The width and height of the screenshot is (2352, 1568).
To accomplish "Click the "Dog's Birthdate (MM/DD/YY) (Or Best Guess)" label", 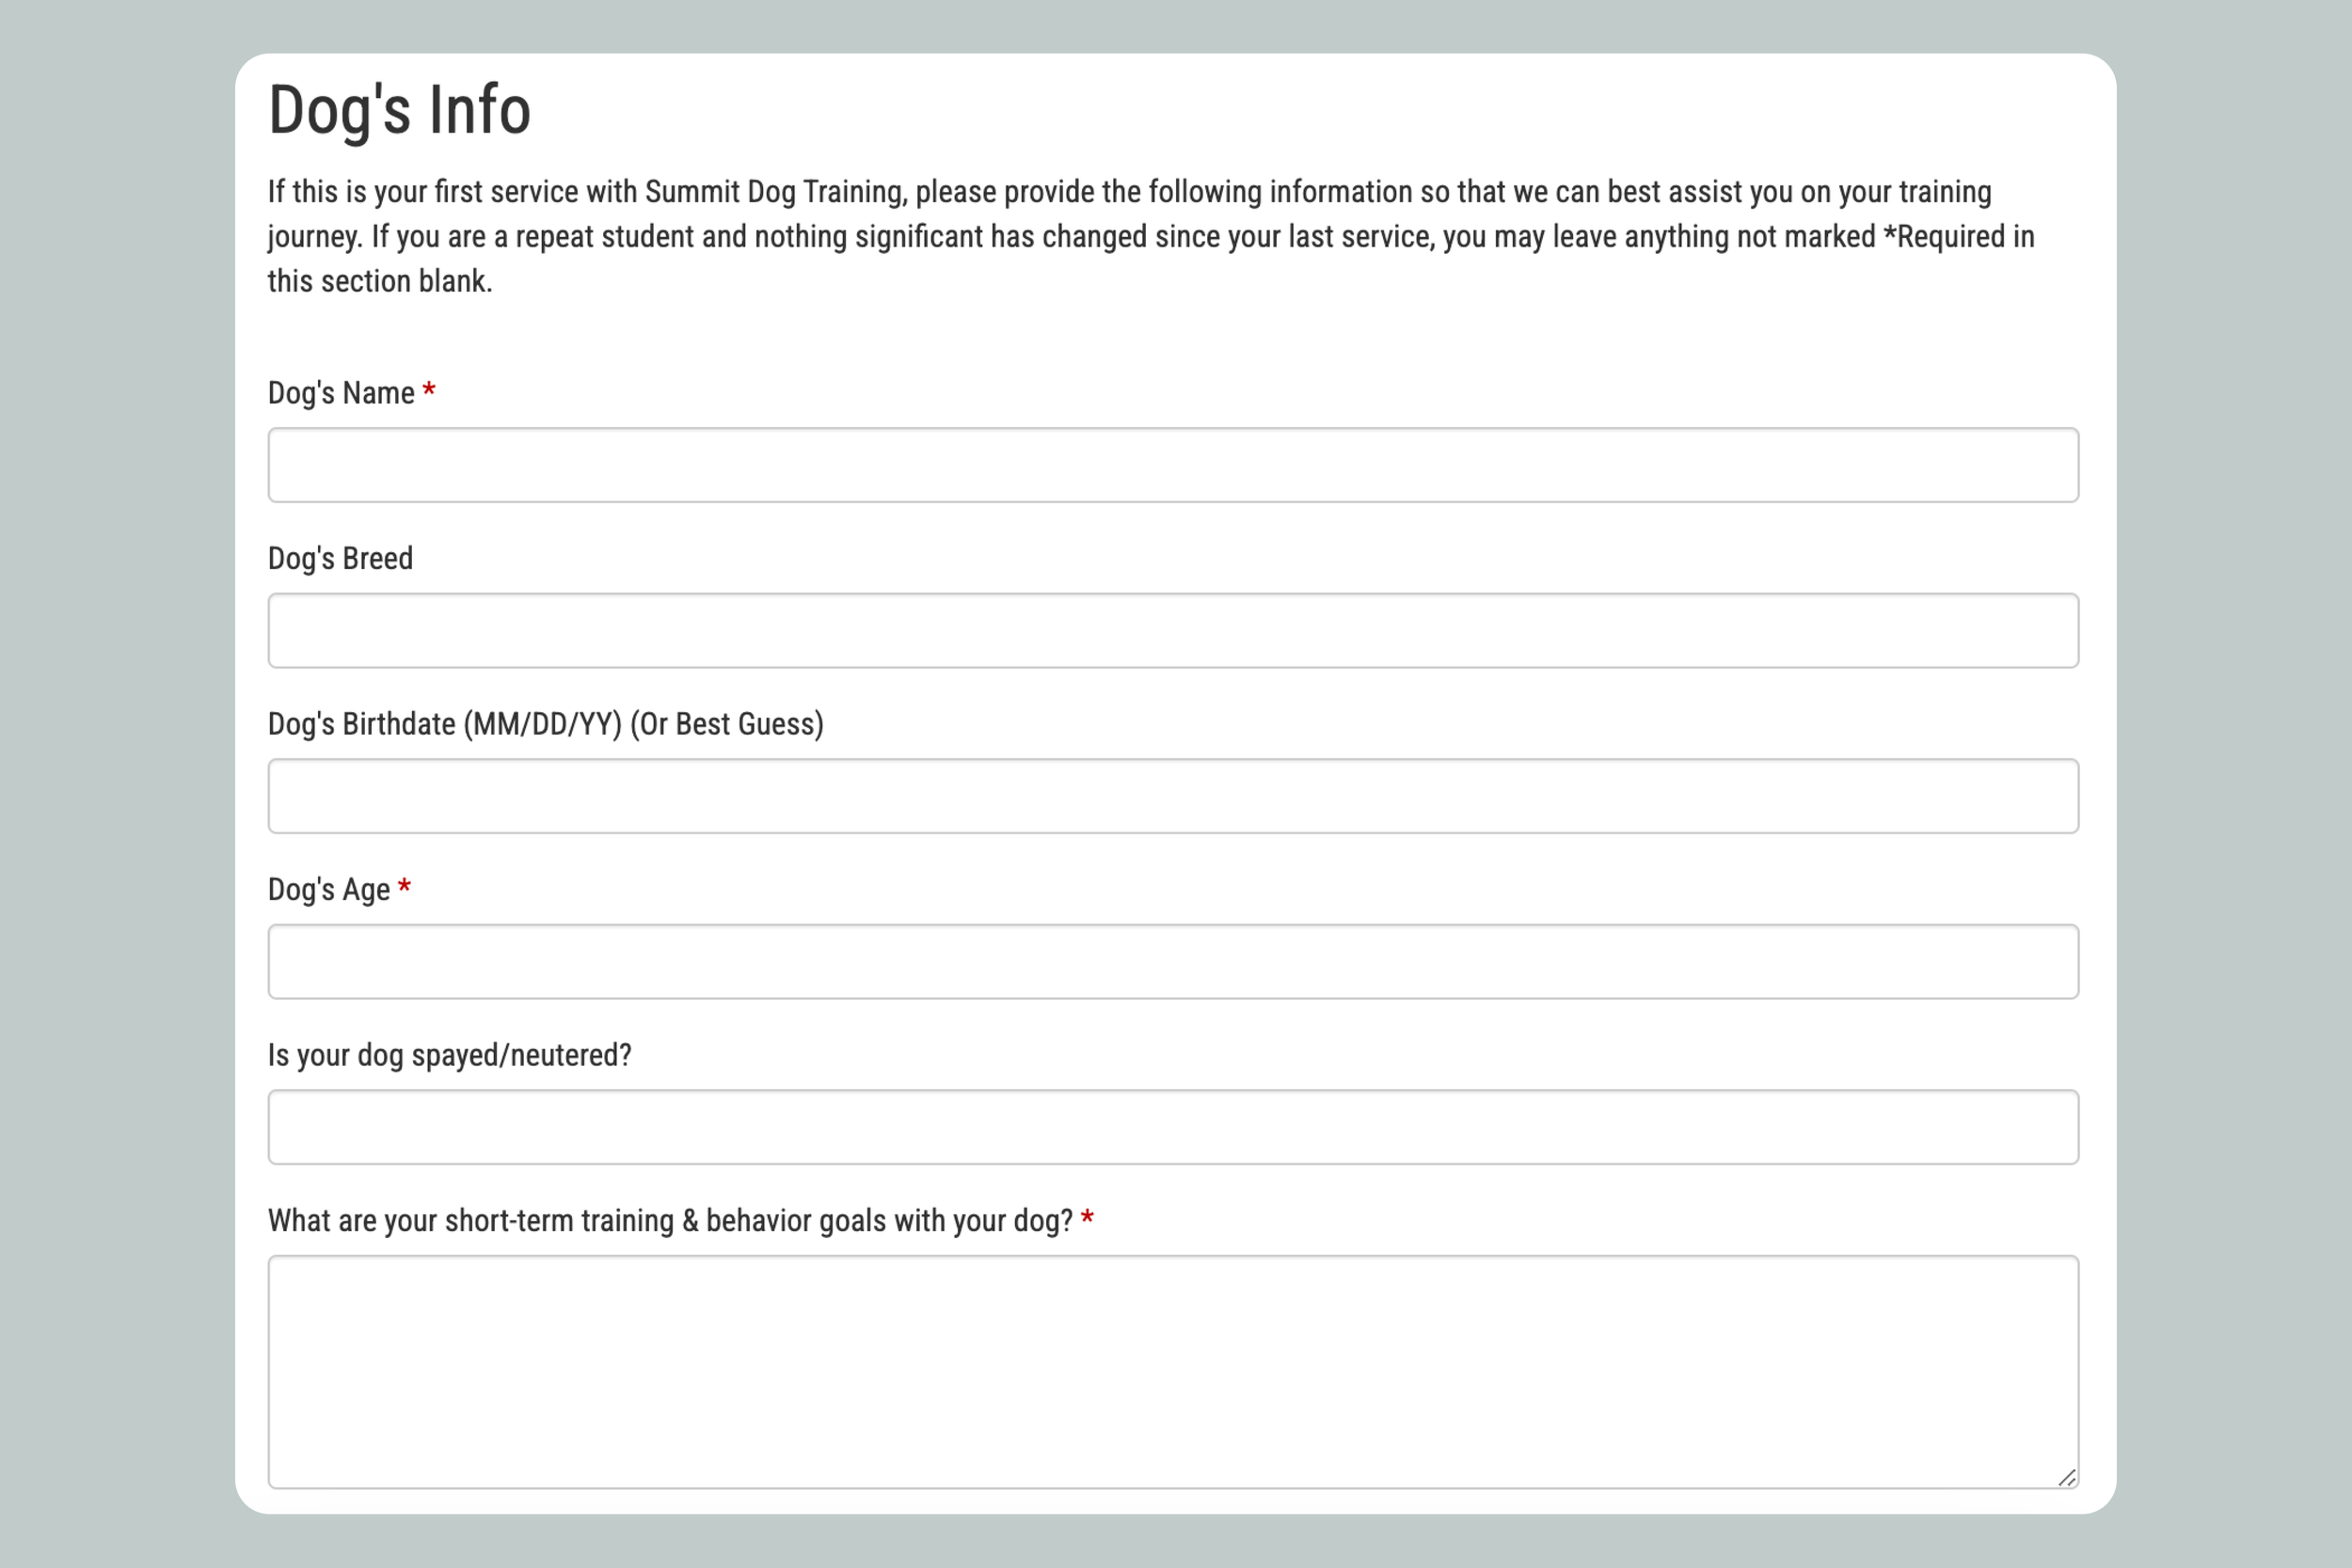I will 546,724.
